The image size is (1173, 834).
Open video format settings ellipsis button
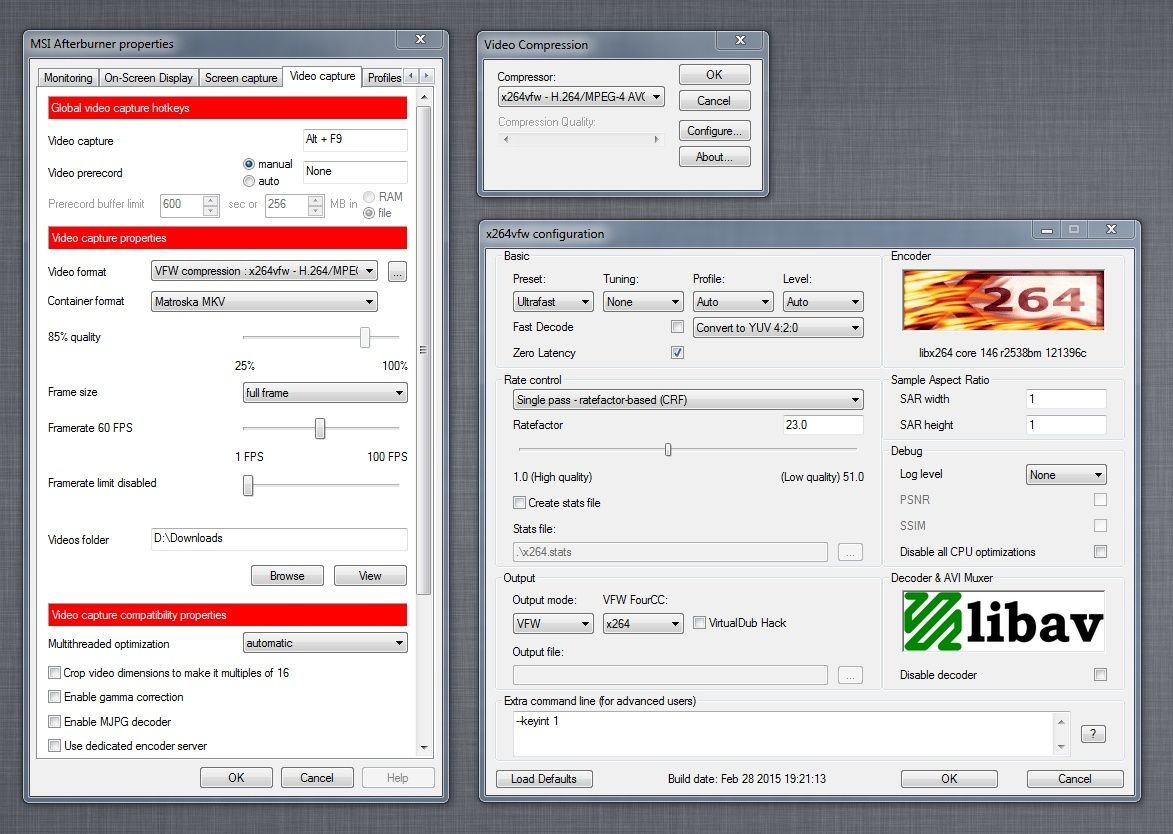tap(397, 272)
